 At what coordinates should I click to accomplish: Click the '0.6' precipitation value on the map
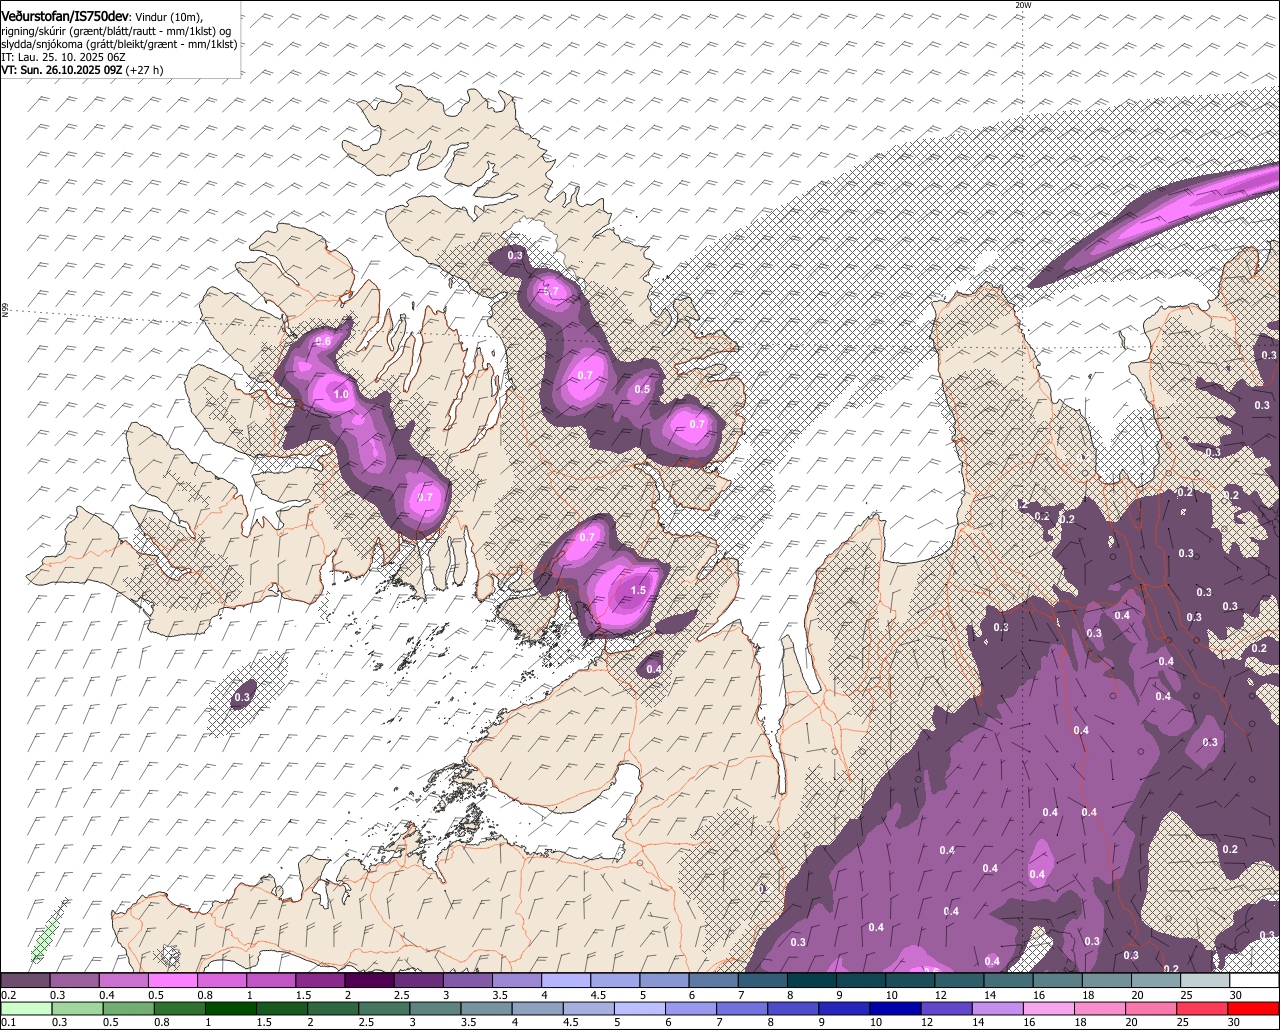[x=323, y=342]
